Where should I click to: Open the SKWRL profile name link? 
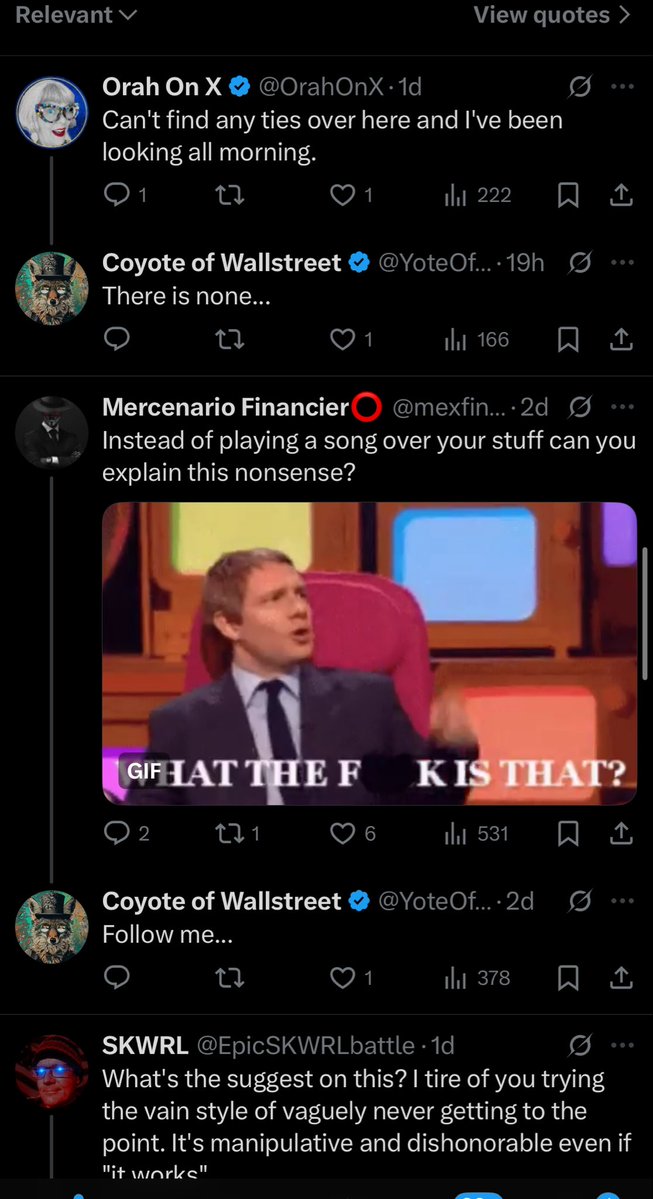click(145, 1045)
